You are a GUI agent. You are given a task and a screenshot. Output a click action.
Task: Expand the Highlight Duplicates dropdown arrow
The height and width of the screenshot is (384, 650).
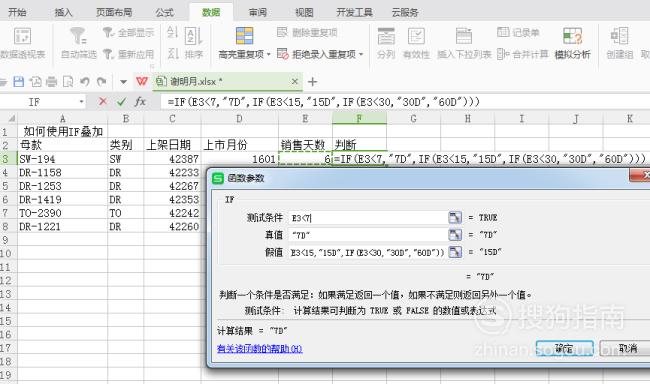(x=269, y=54)
